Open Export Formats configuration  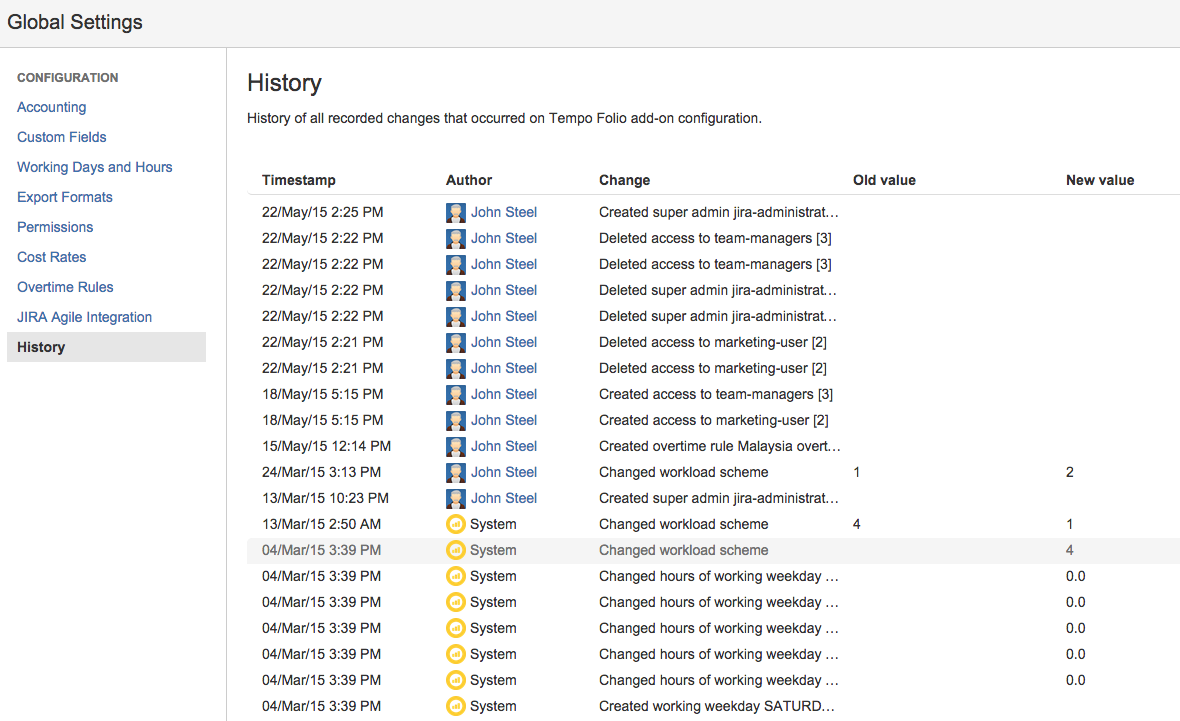coord(64,197)
